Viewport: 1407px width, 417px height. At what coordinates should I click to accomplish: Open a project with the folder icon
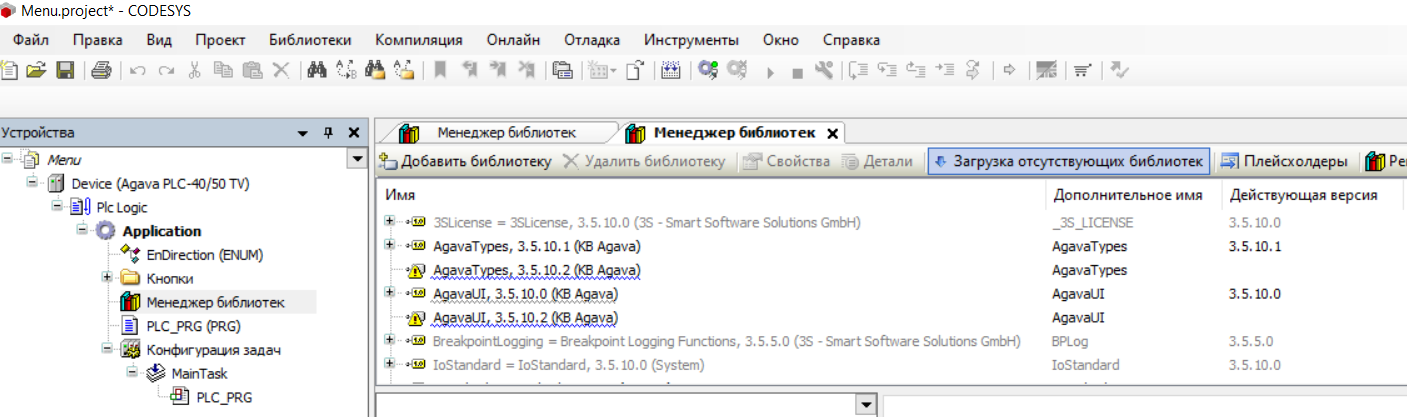point(37,71)
